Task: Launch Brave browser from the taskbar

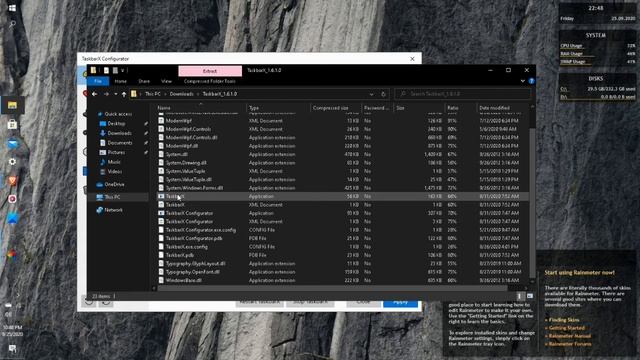Action: tap(12, 180)
